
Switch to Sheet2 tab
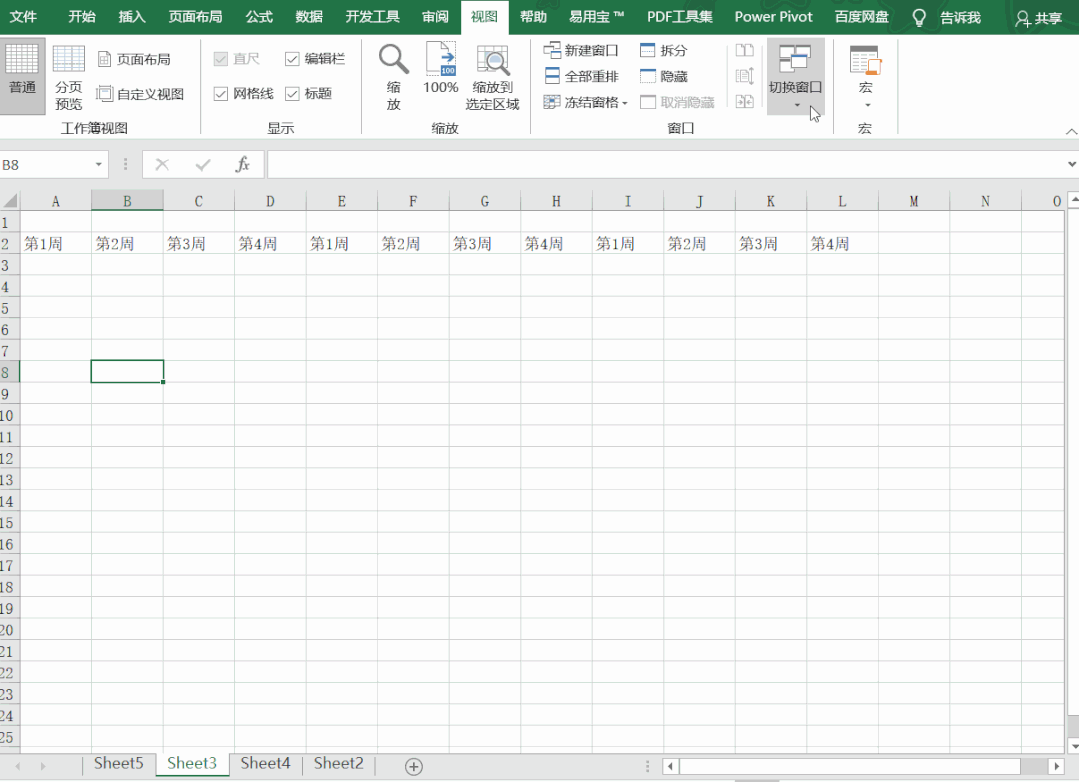pyautogui.click(x=339, y=763)
